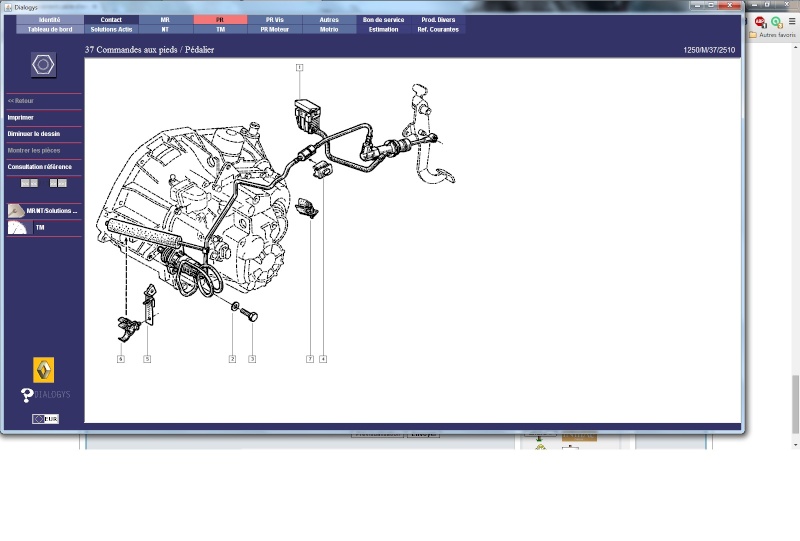Select the TM tab in top menu

coord(220,30)
